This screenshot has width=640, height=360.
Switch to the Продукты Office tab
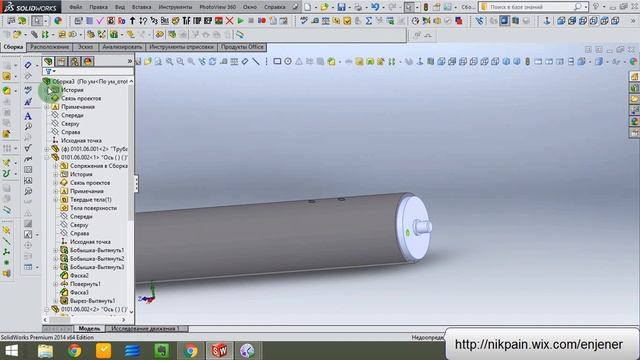242,47
